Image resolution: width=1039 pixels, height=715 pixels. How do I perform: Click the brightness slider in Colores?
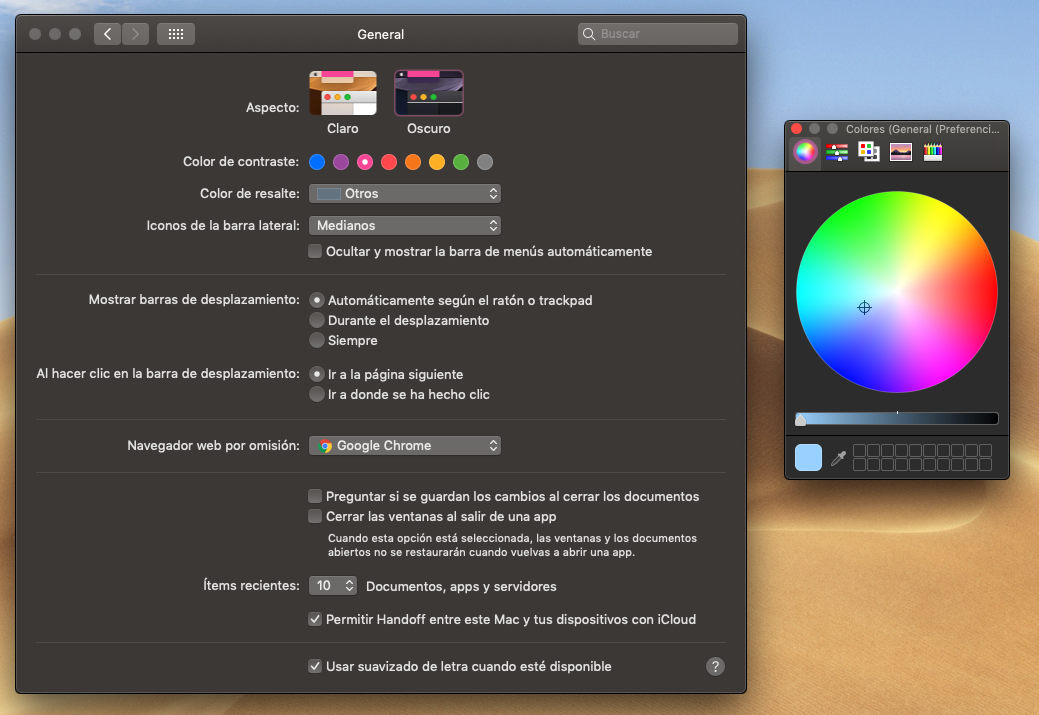pos(897,418)
